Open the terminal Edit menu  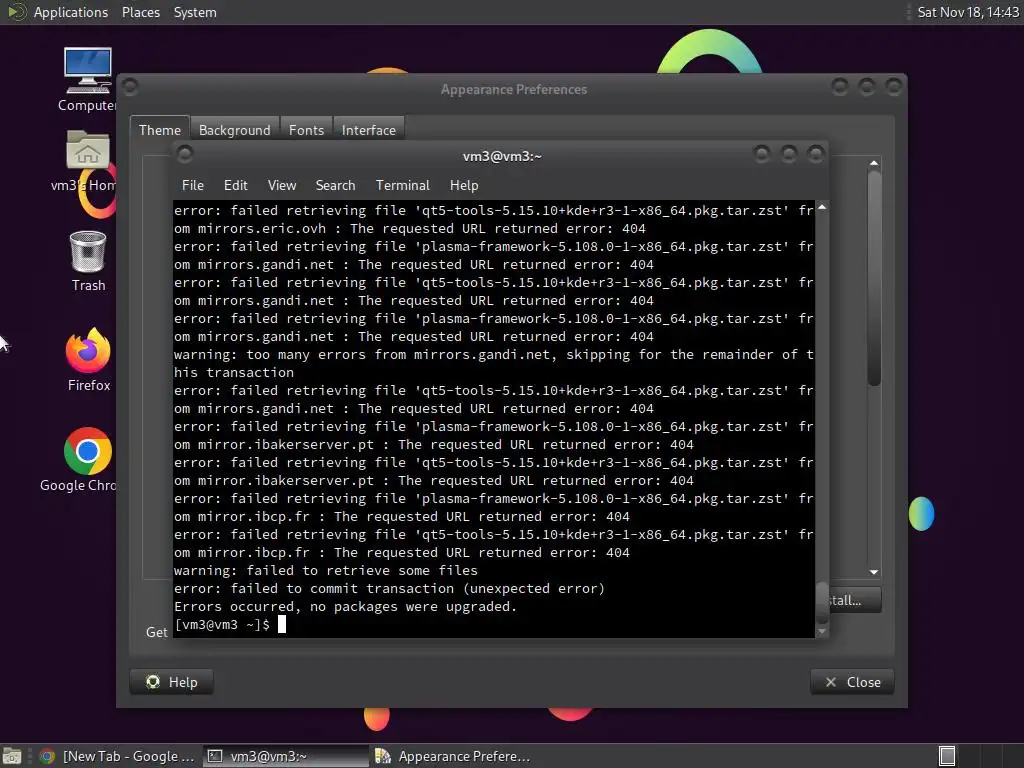[x=235, y=185]
